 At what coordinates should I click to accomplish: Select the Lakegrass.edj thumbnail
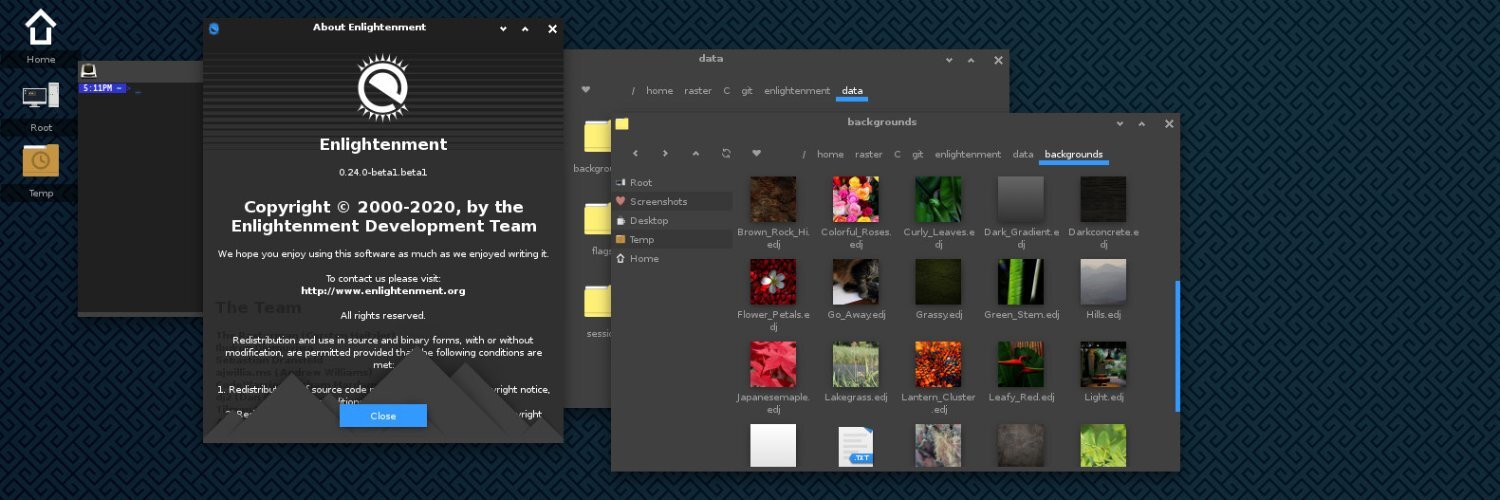856,364
